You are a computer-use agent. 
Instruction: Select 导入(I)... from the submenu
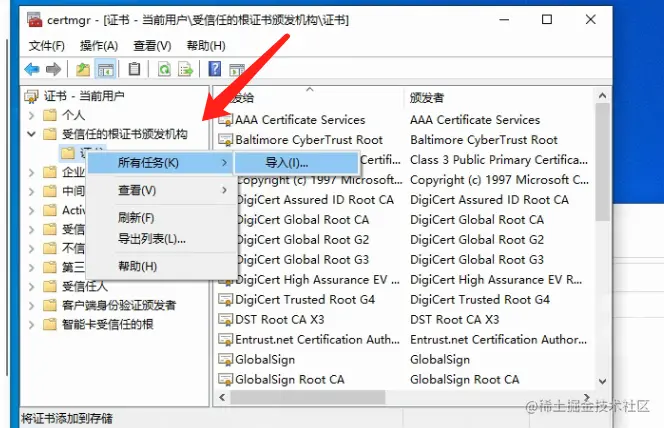click(296, 163)
